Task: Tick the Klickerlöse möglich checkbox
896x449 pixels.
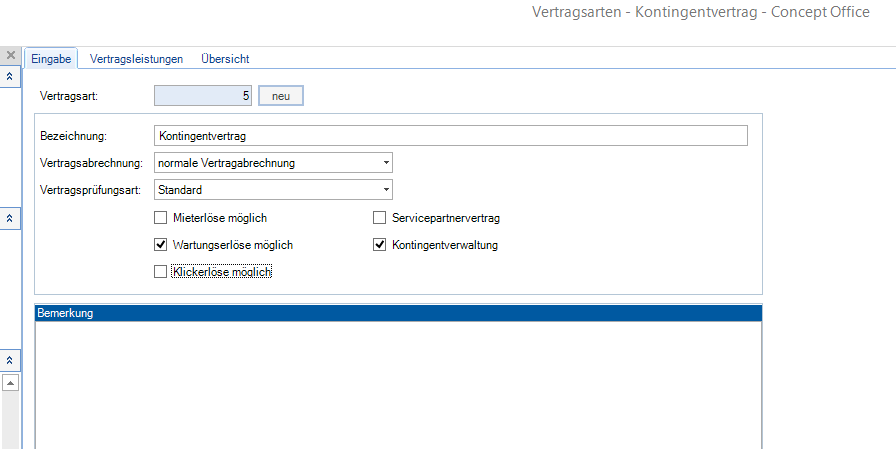Action: 161,271
